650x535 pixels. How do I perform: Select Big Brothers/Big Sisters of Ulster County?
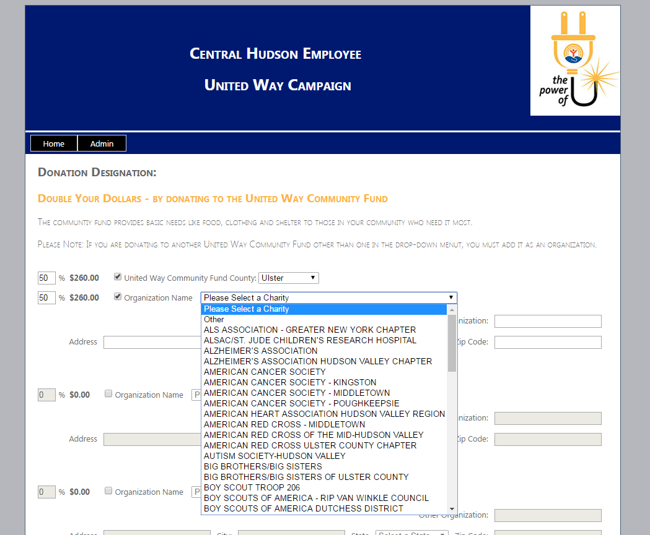click(x=324, y=477)
